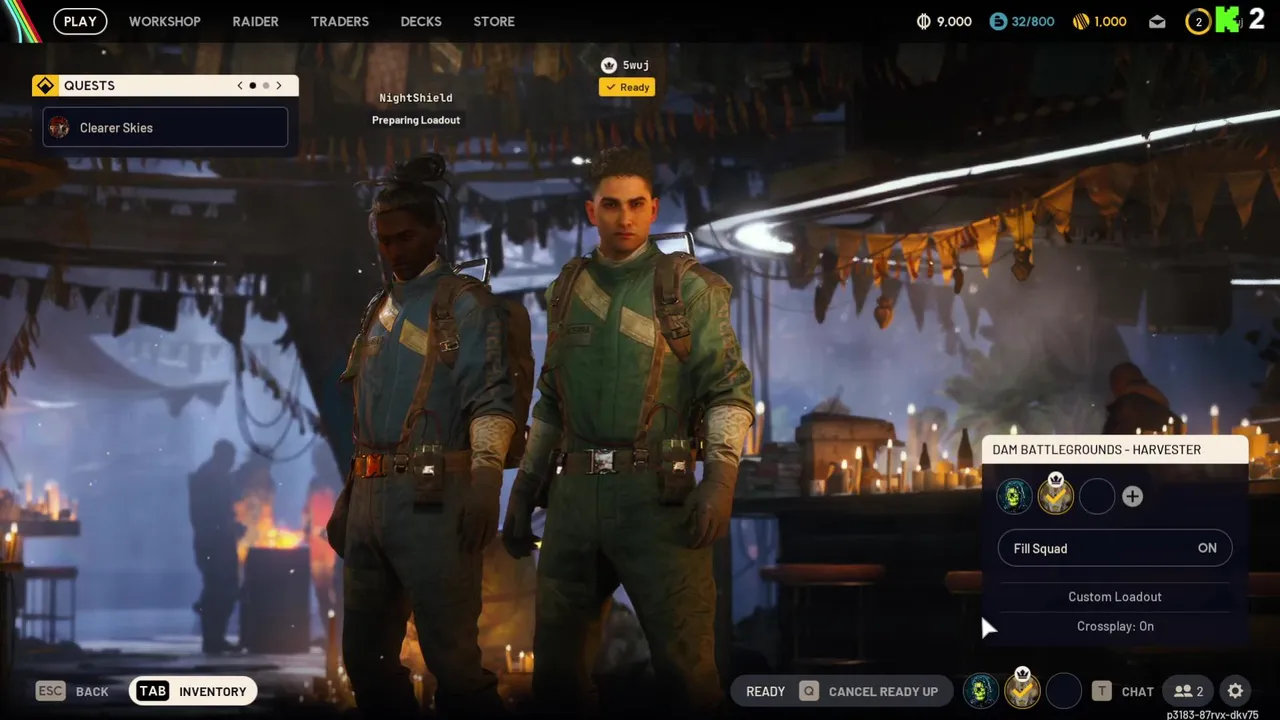
Task: Toggle the Crossplay: On setting
Action: (x=1115, y=626)
